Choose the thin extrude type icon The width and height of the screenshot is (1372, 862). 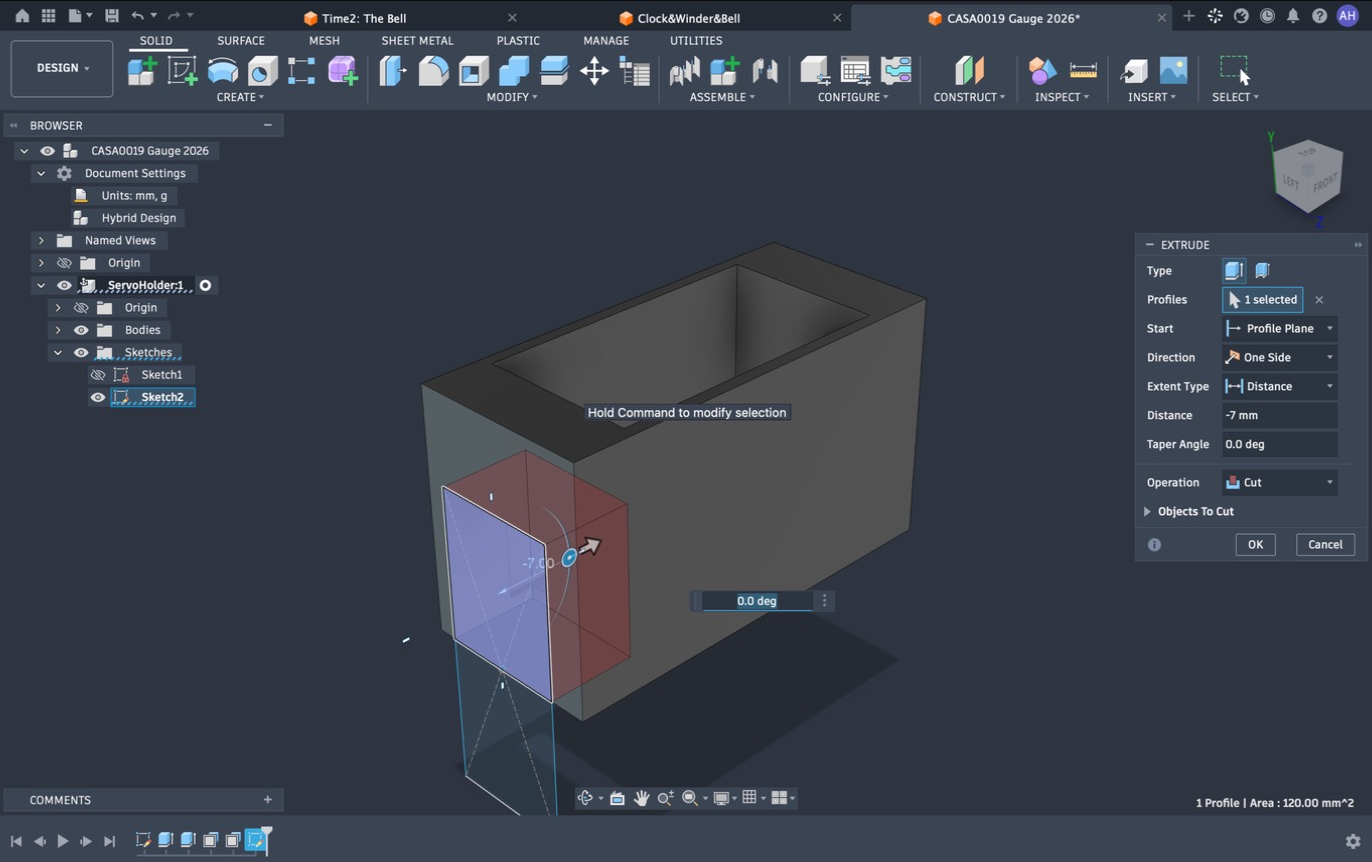pos(1262,270)
